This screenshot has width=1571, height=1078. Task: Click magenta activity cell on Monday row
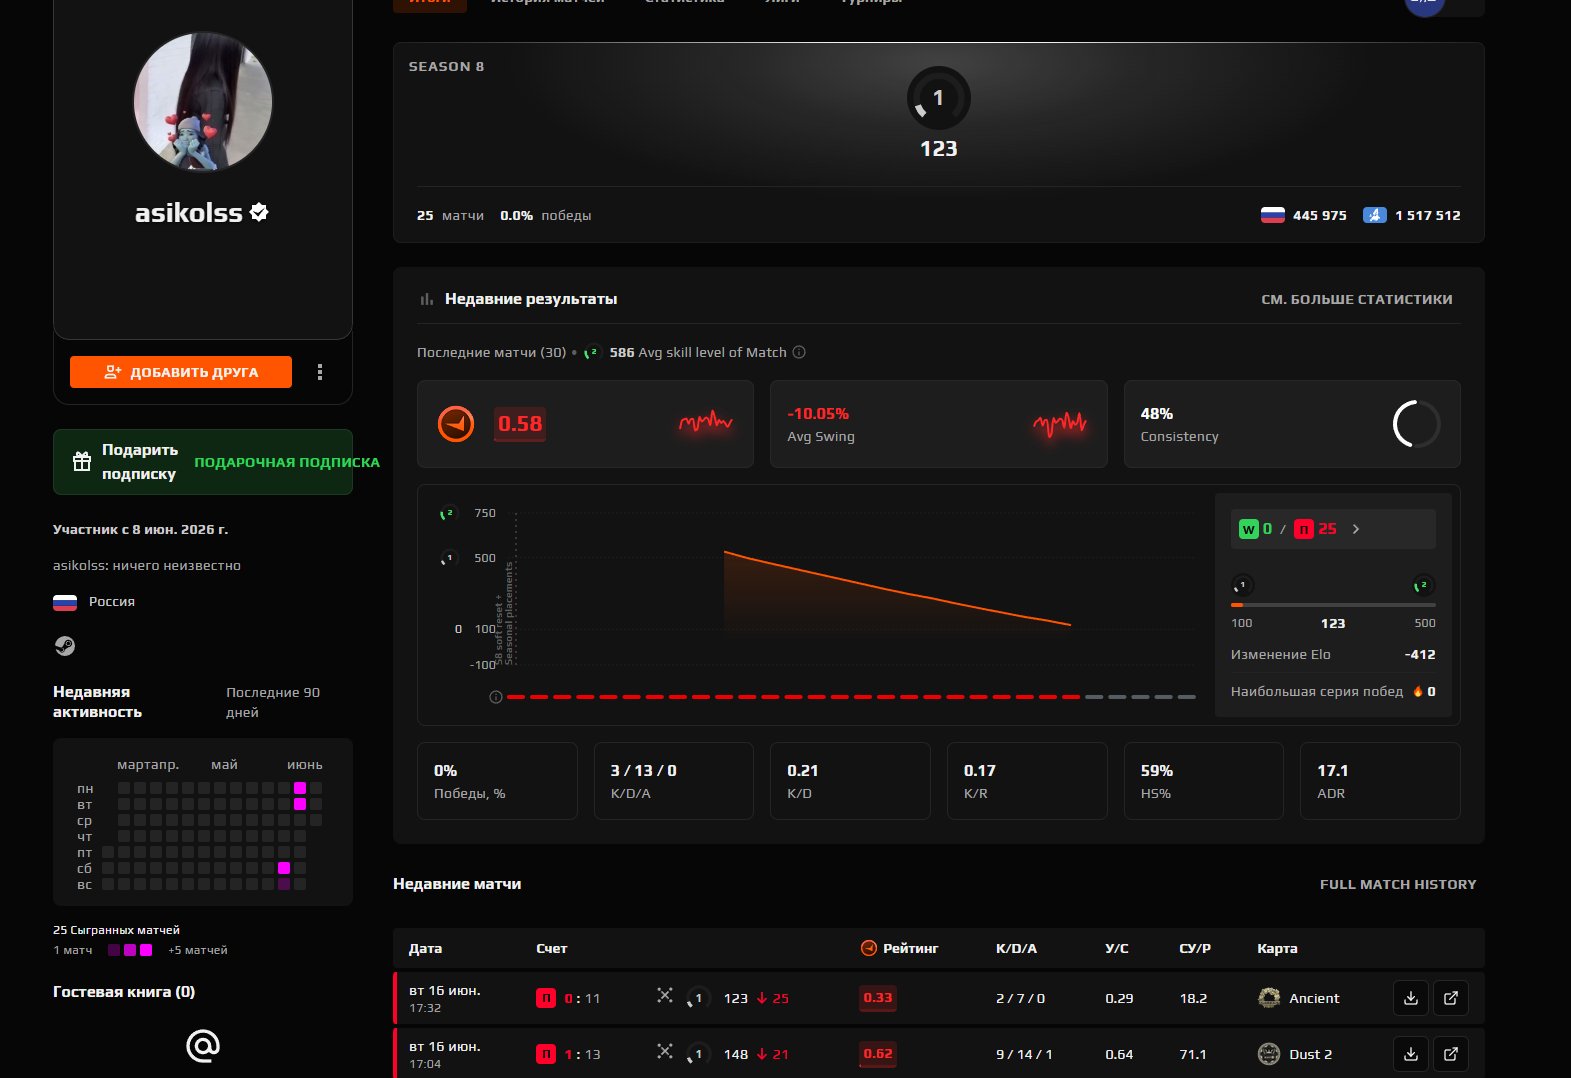point(300,788)
